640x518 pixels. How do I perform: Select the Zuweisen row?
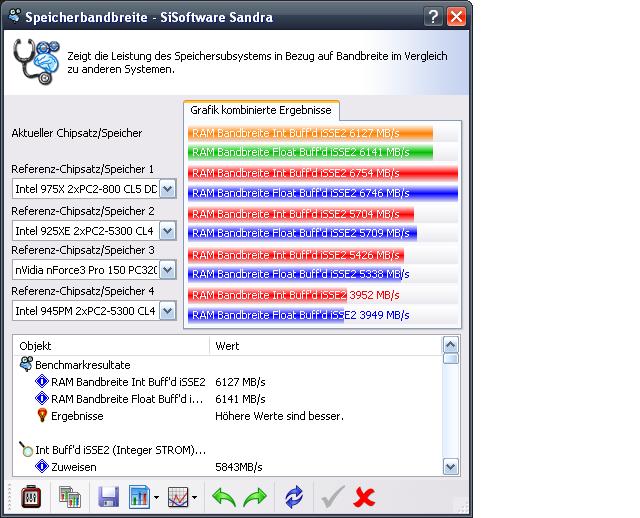click(x=74, y=467)
